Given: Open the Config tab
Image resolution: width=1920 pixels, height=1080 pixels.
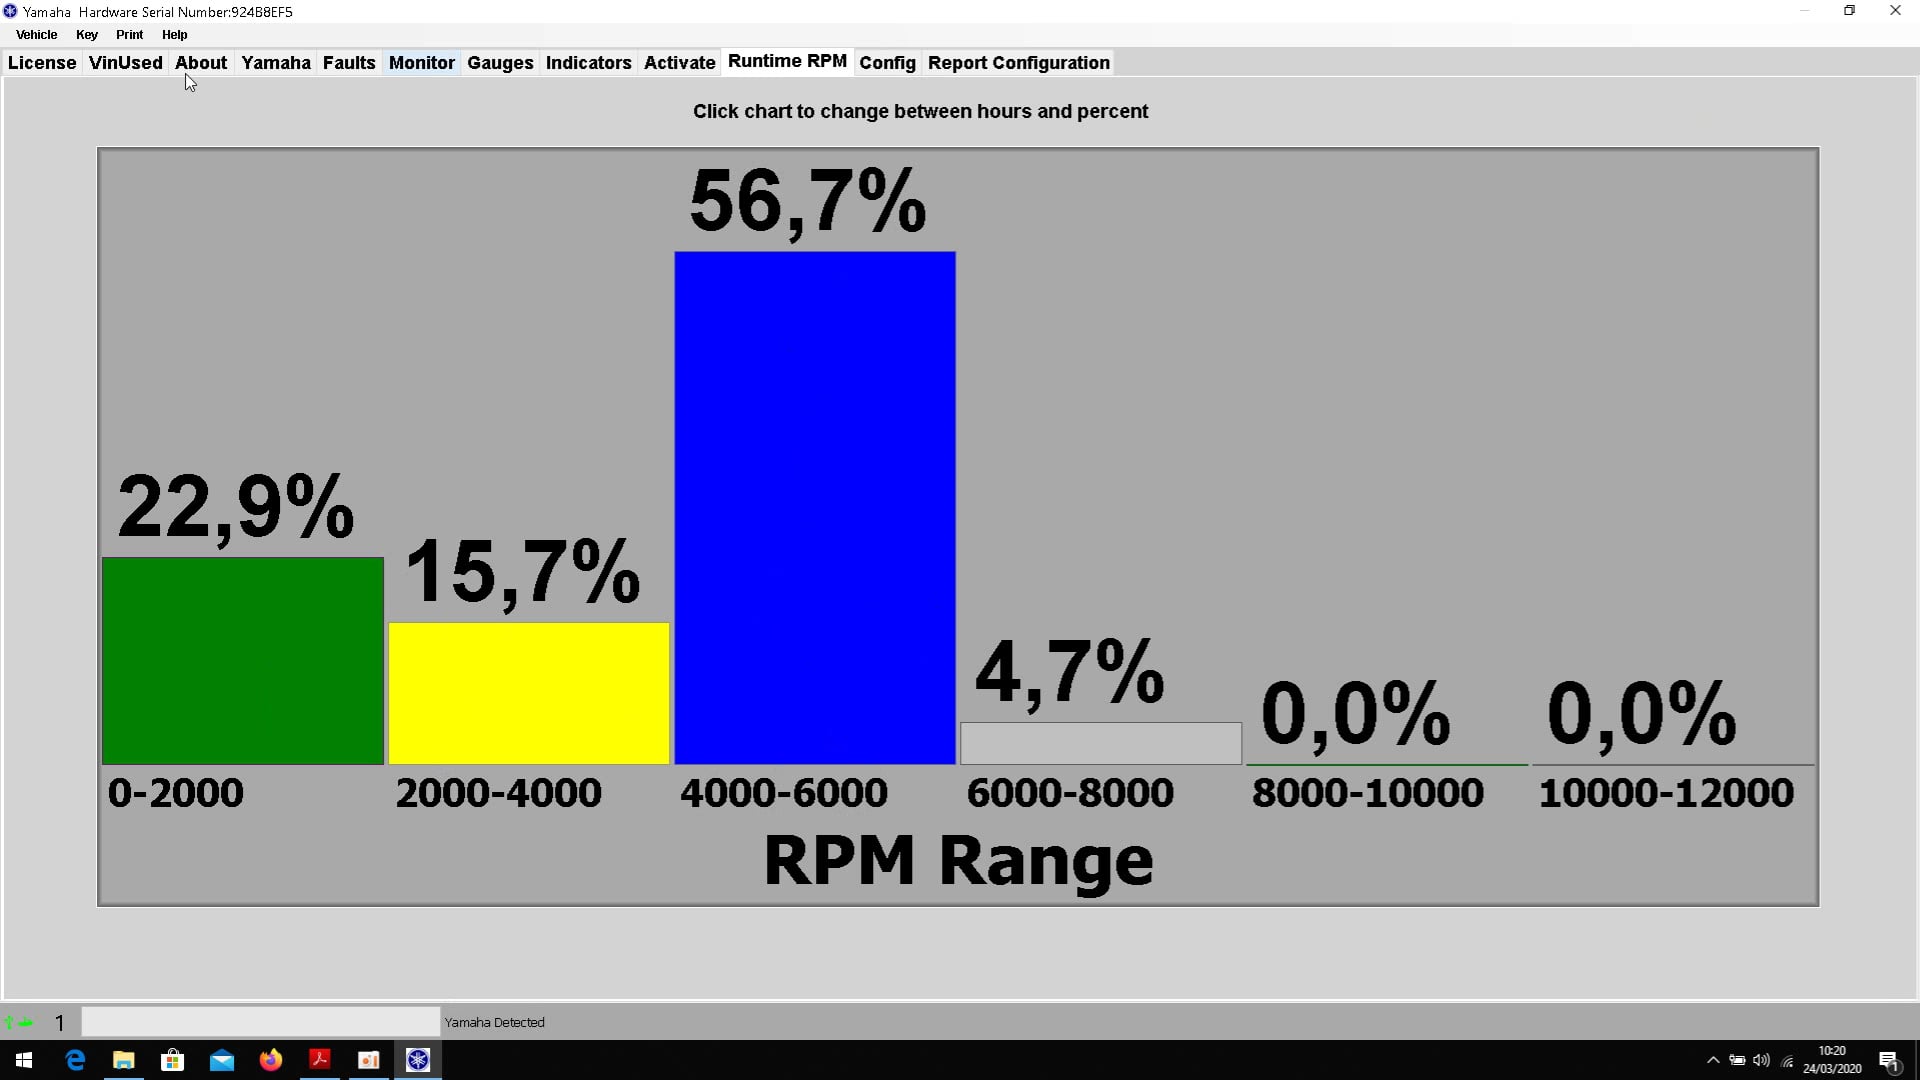Looking at the screenshot, I should click(x=887, y=63).
